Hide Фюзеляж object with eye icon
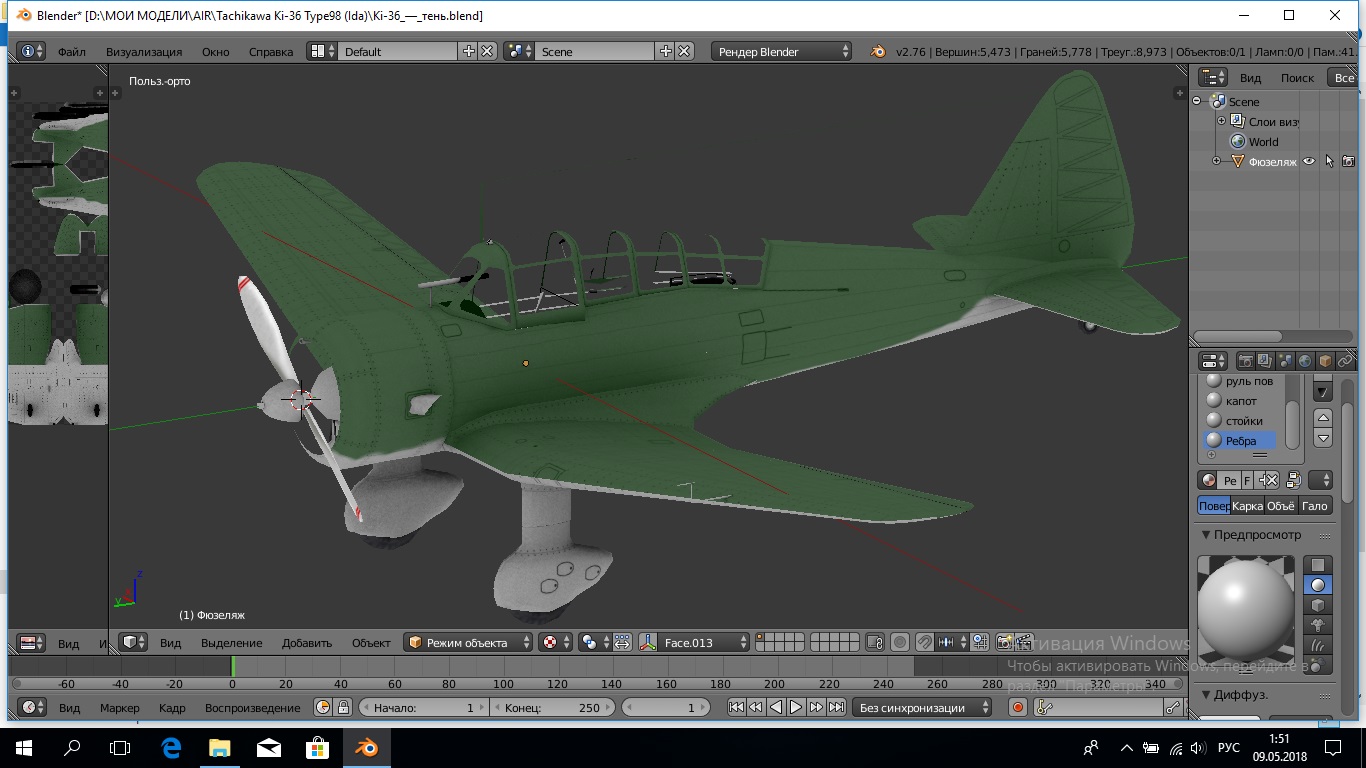The width and height of the screenshot is (1366, 768). pyautogui.click(x=1308, y=161)
